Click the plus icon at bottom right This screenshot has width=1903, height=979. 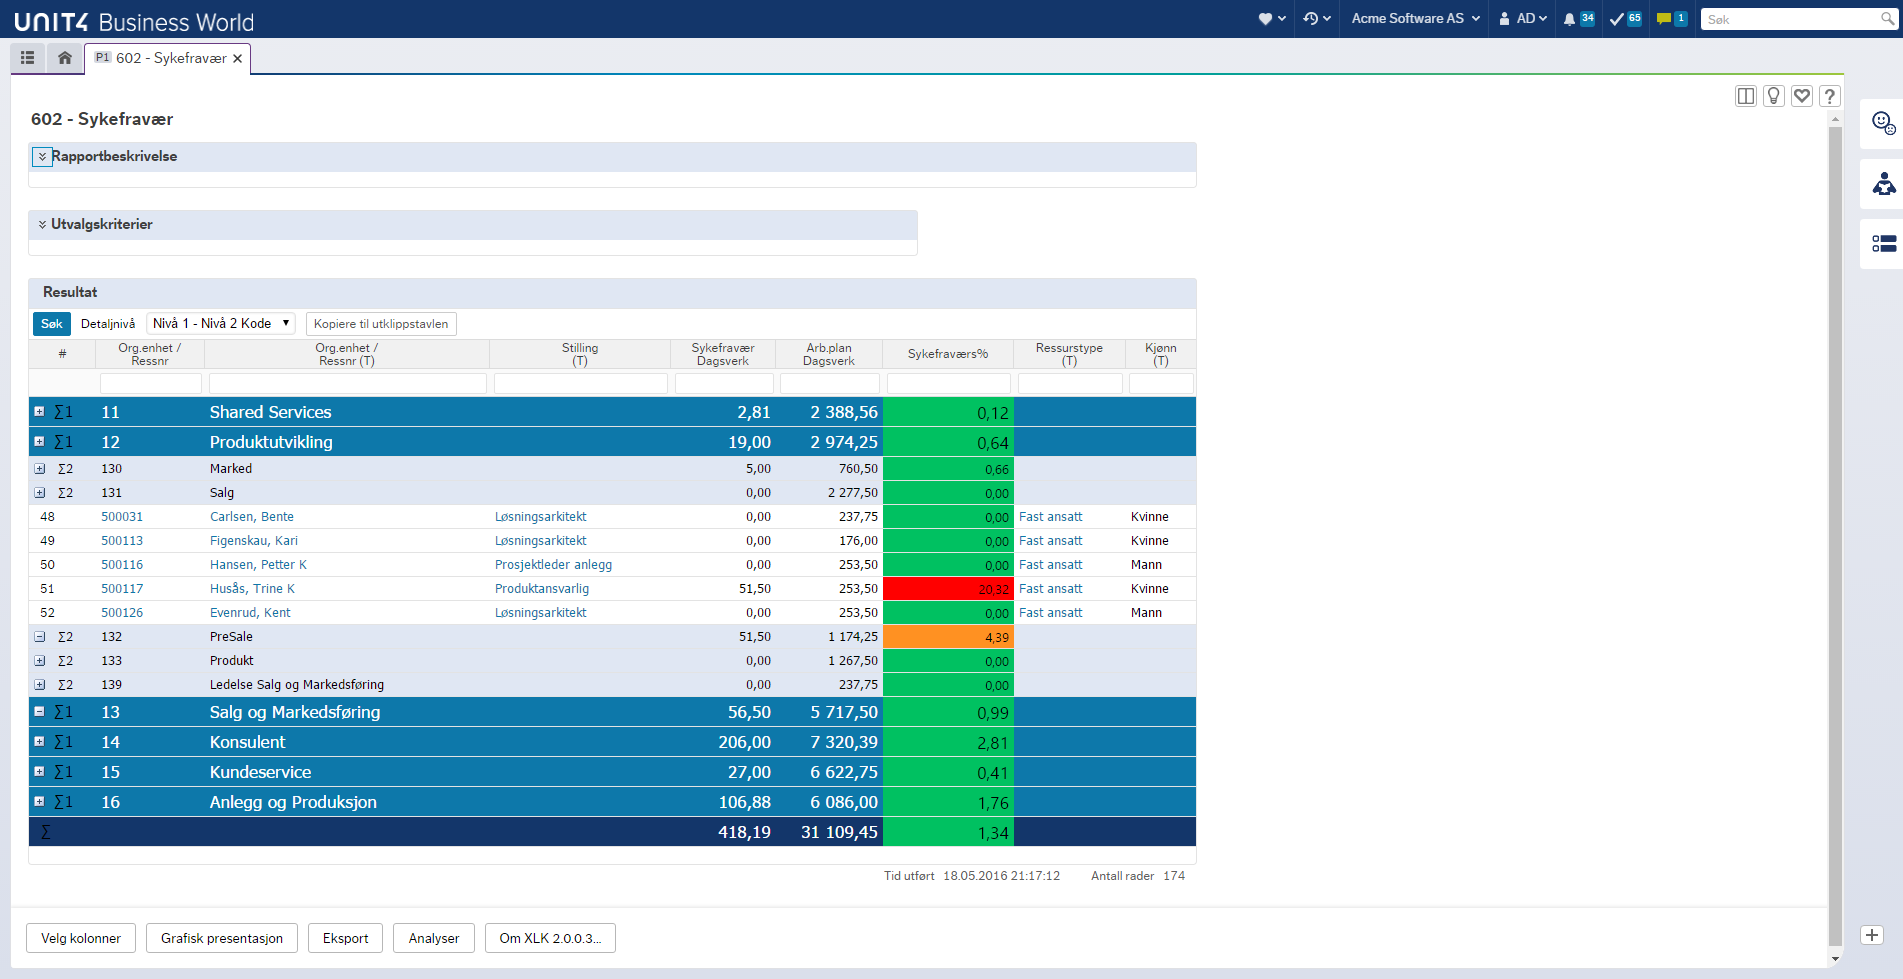click(1872, 935)
